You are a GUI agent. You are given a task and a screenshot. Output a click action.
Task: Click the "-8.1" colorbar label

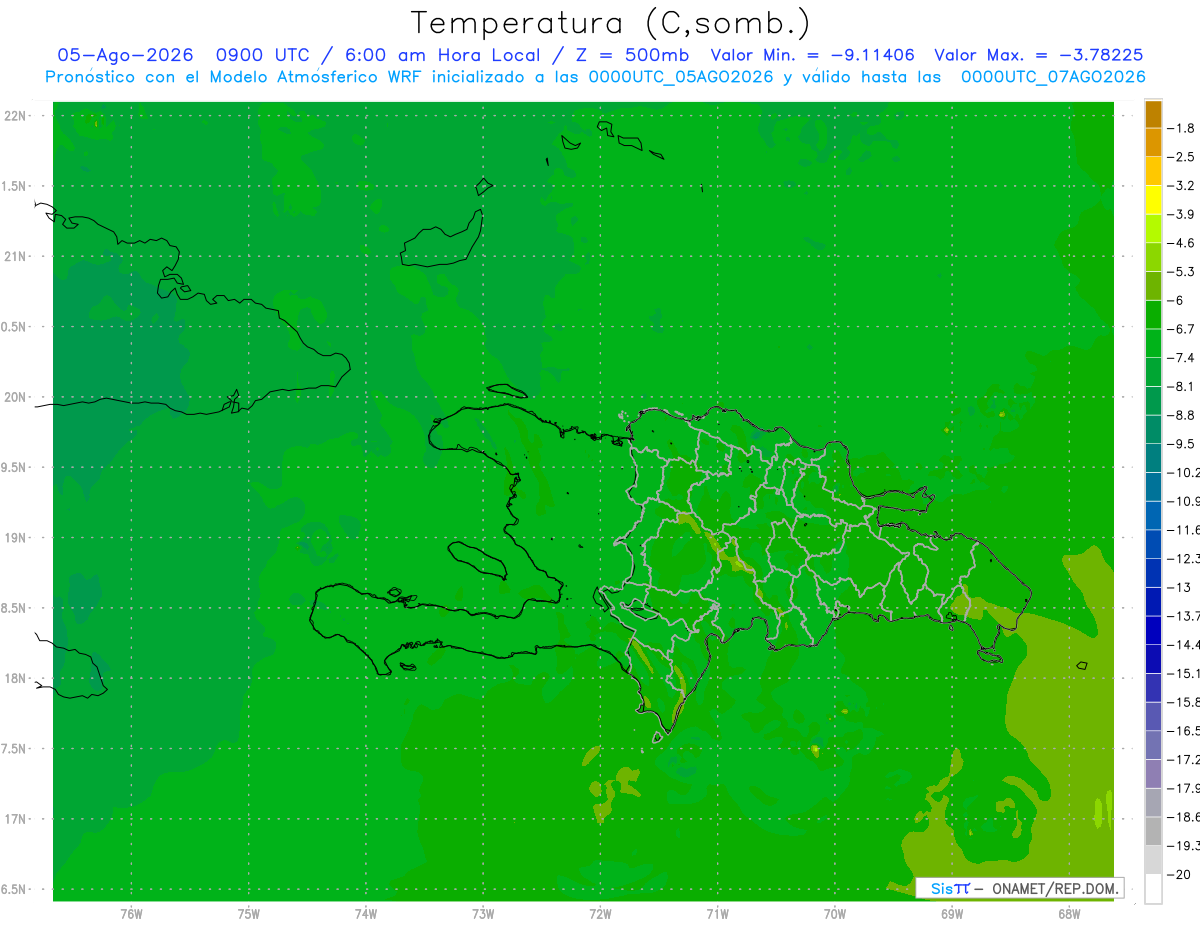(x=1182, y=386)
